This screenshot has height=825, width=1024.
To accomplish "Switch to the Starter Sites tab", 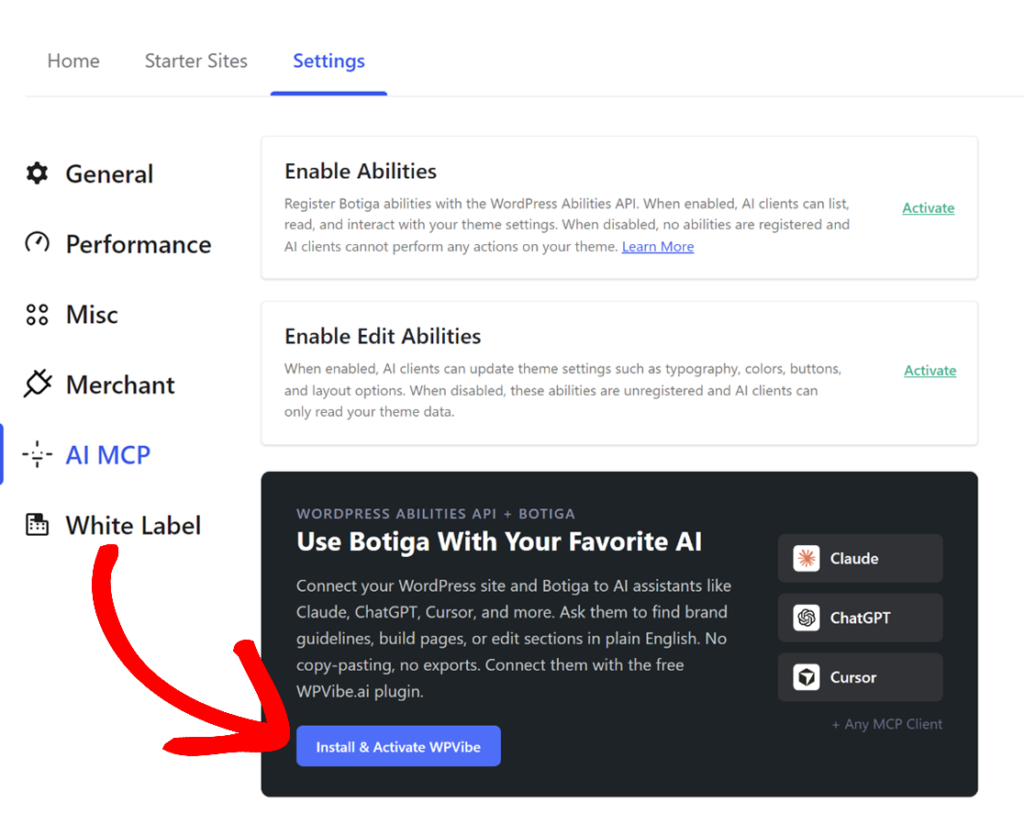I will pyautogui.click(x=196, y=61).
